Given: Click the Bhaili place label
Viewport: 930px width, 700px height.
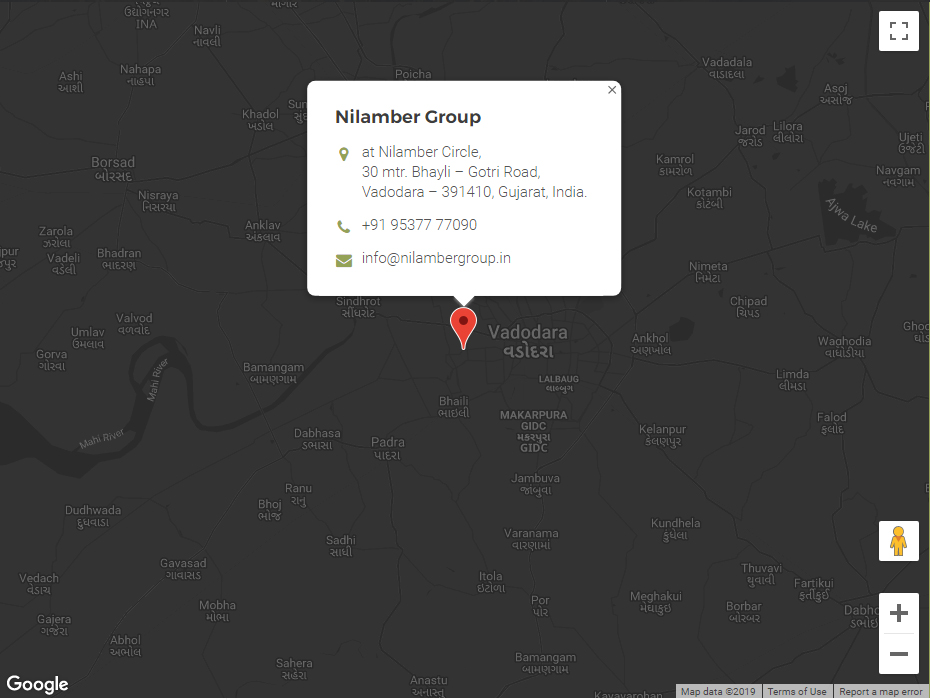Looking at the screenshot, I should (454, 407).
